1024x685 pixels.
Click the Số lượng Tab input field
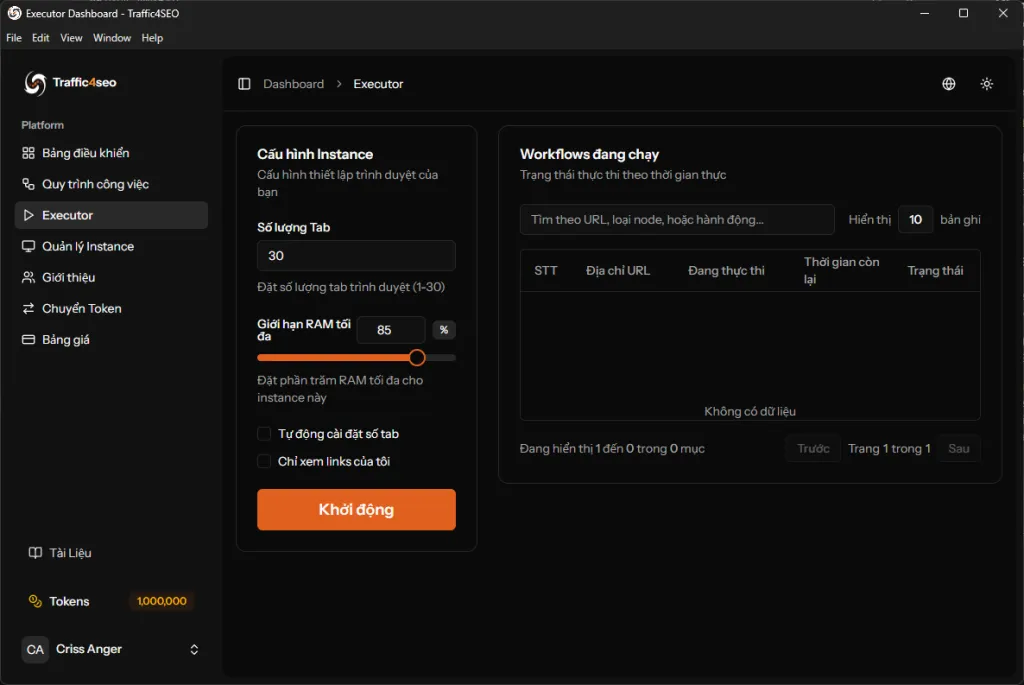[357, 255]
